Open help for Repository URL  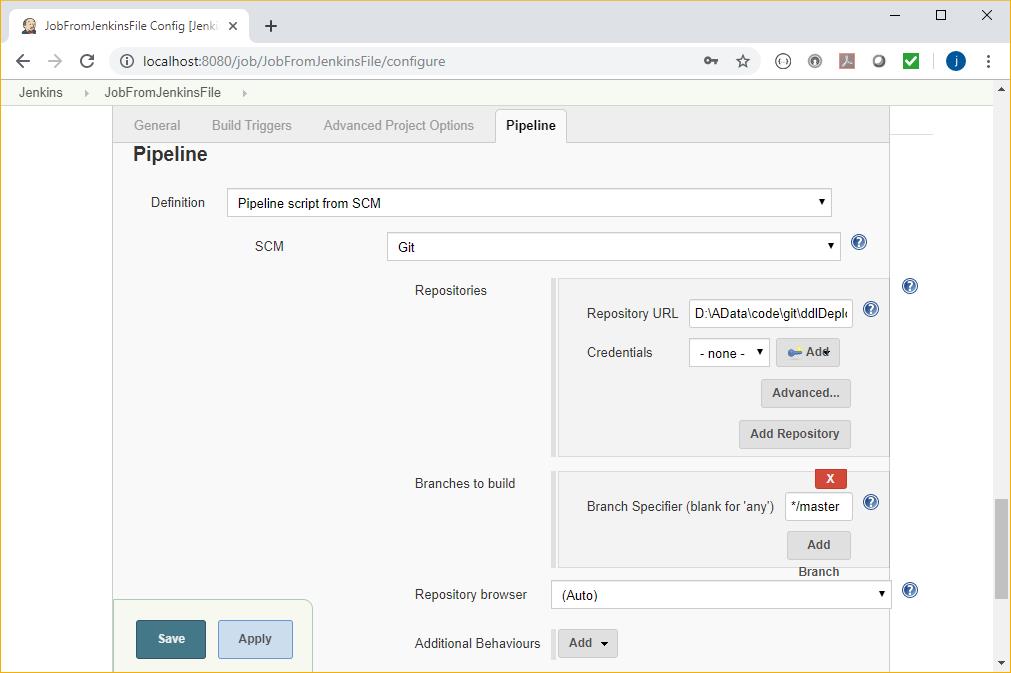pos(870,309)
